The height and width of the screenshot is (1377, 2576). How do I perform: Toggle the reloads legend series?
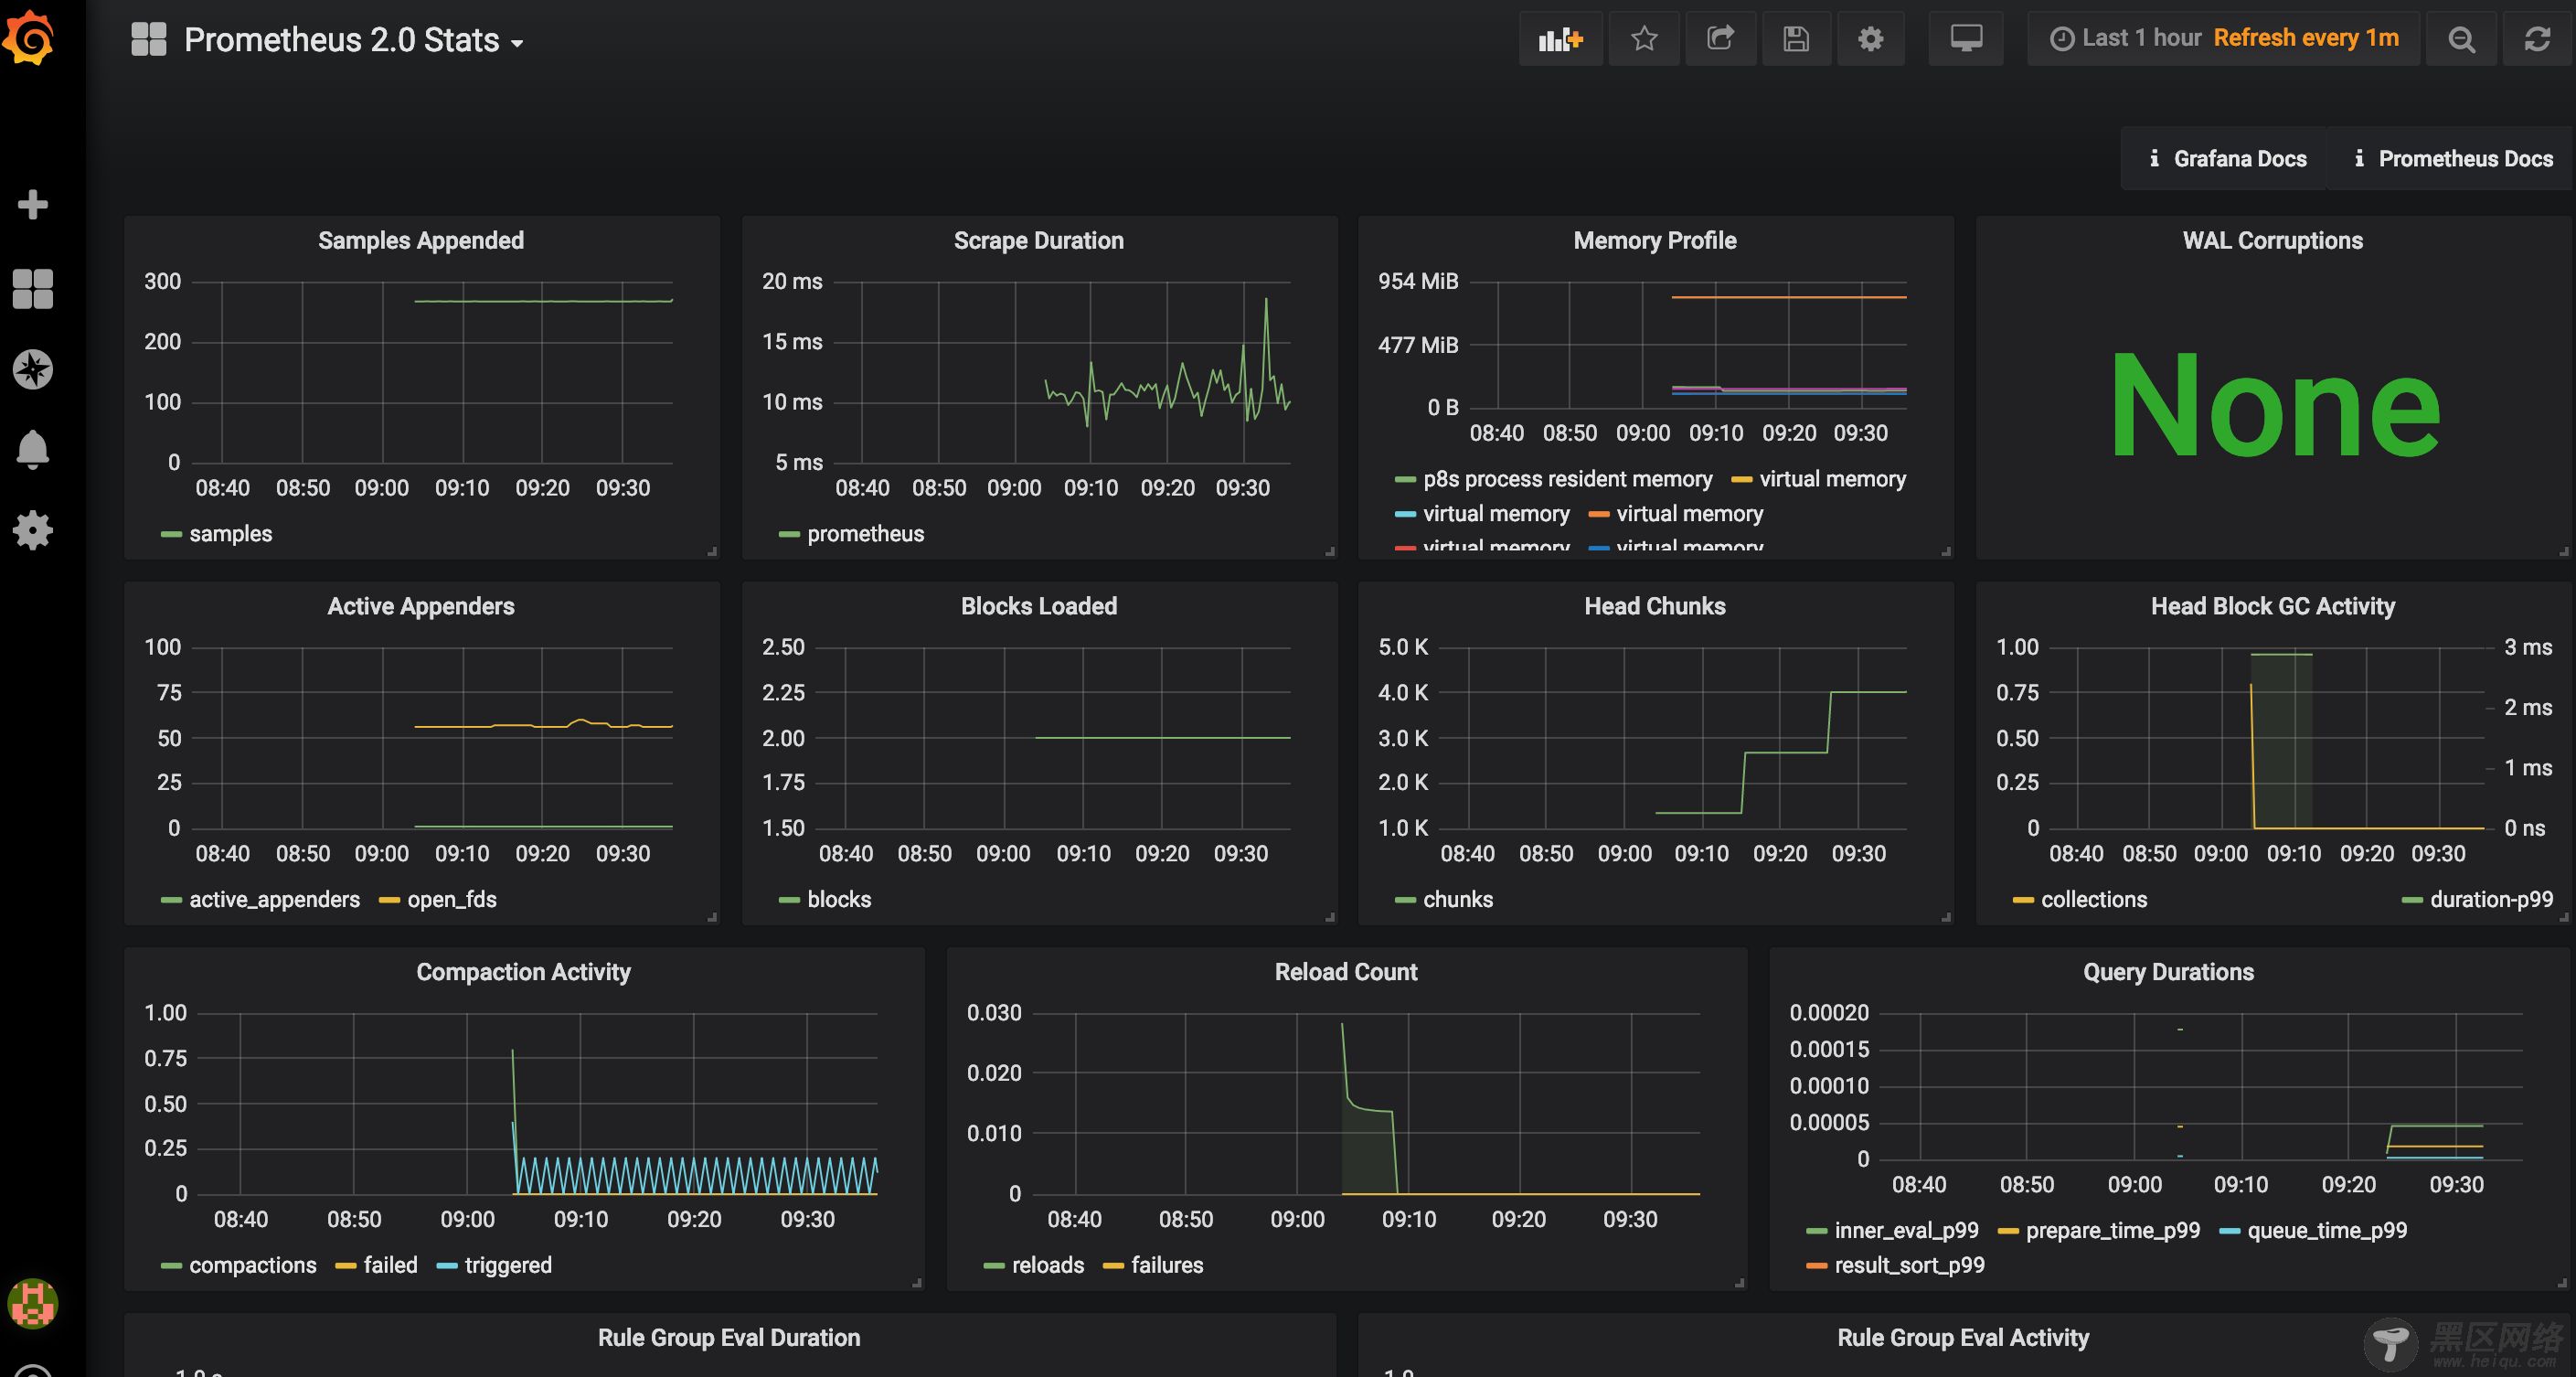pyautogui.click(x=1048, y=1266)
